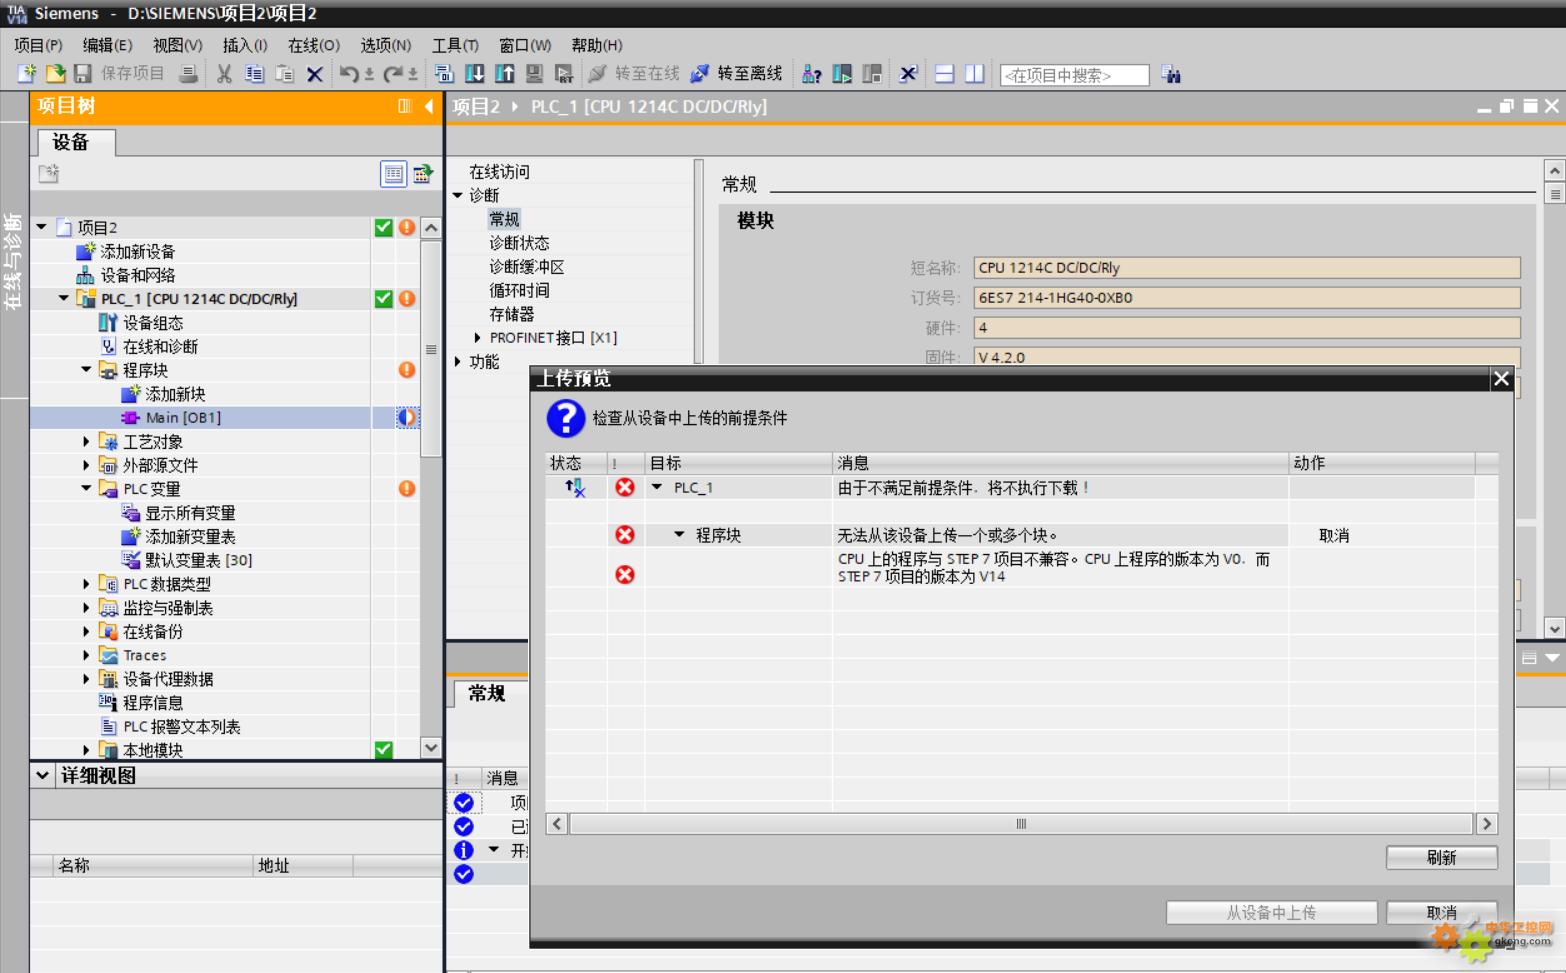Viewport: 1566px width, 973px height.
Task: Select the 常规 tab in inspector
Action: coord(487,693)
